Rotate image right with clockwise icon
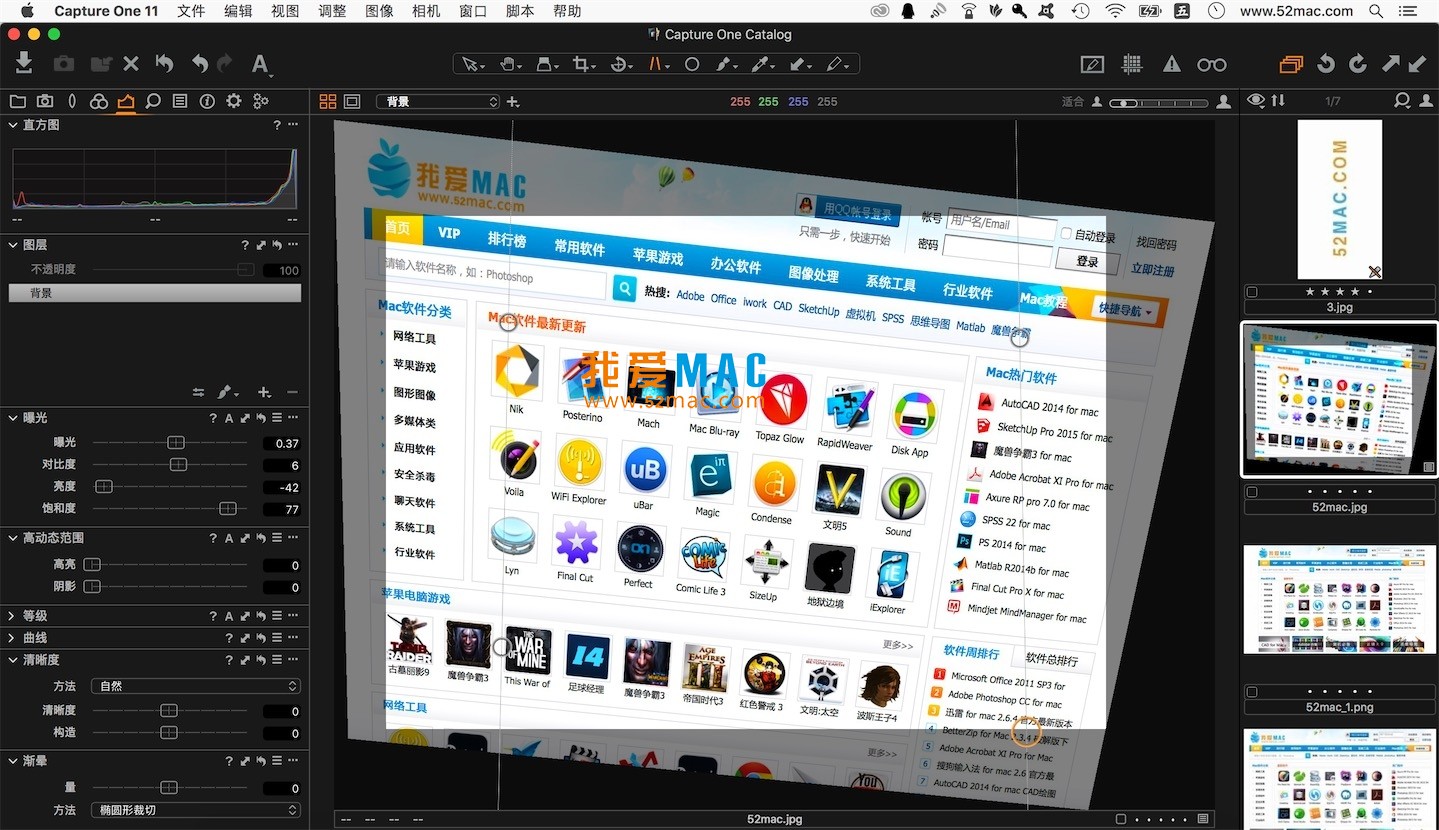This screenshot has width=1439, height=830. (x=1357, y=64)
